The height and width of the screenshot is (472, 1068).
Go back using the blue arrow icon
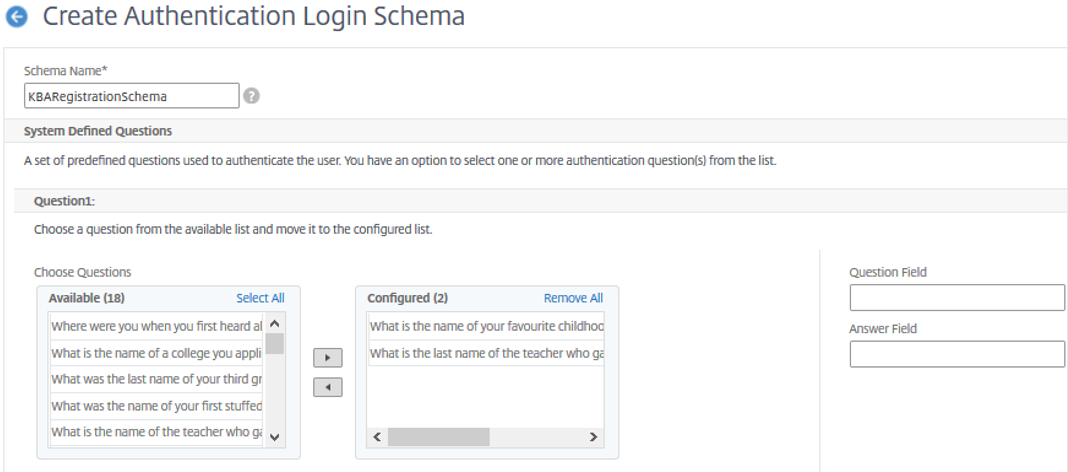(16, 17)
